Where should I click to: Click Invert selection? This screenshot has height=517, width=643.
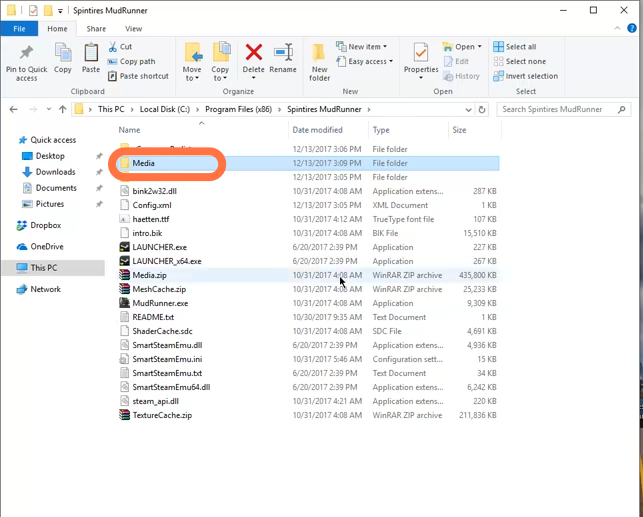tap(526, 76)
